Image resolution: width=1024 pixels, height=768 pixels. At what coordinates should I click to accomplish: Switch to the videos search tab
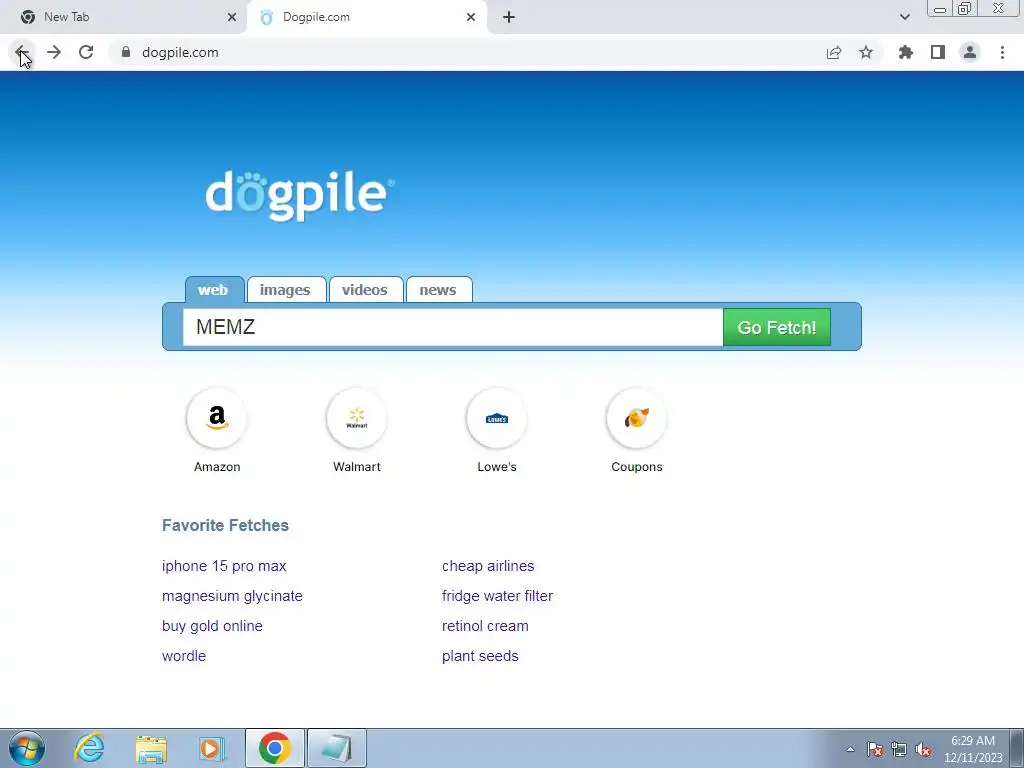(365, 290)
